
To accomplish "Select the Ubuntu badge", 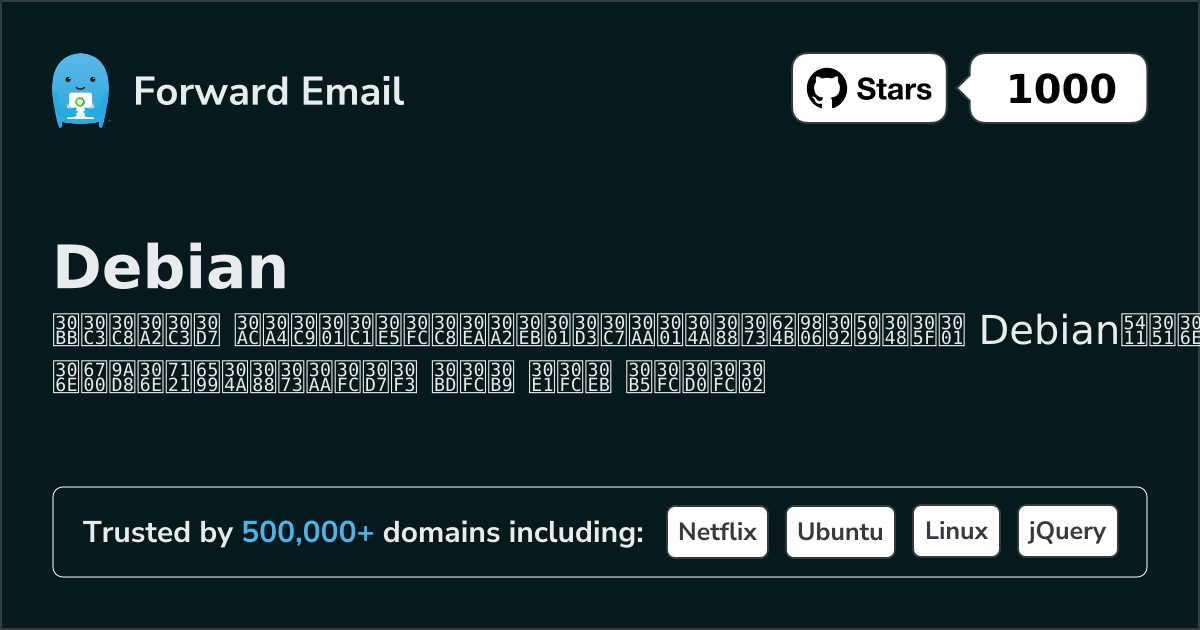I will [x=840, y=531].
